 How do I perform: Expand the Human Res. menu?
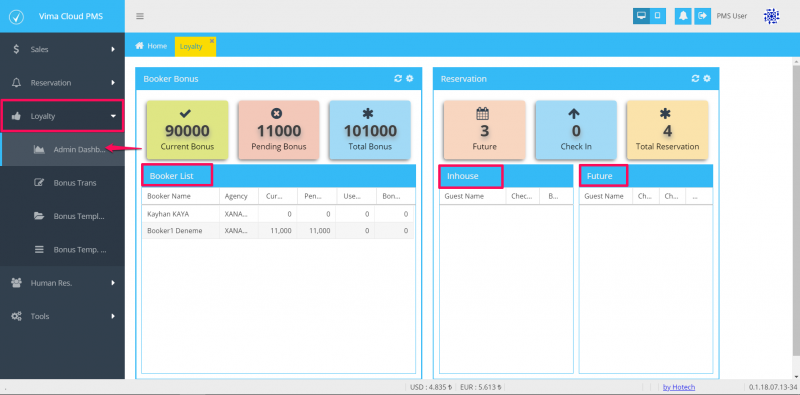pyautogui.click(x=62, y=283)
